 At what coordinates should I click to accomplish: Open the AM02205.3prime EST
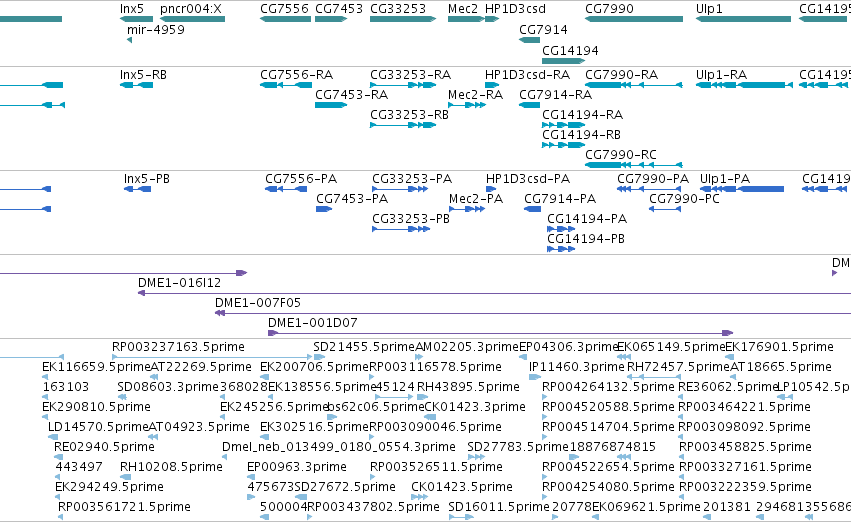pyautogui.click(x=419, y=357)
